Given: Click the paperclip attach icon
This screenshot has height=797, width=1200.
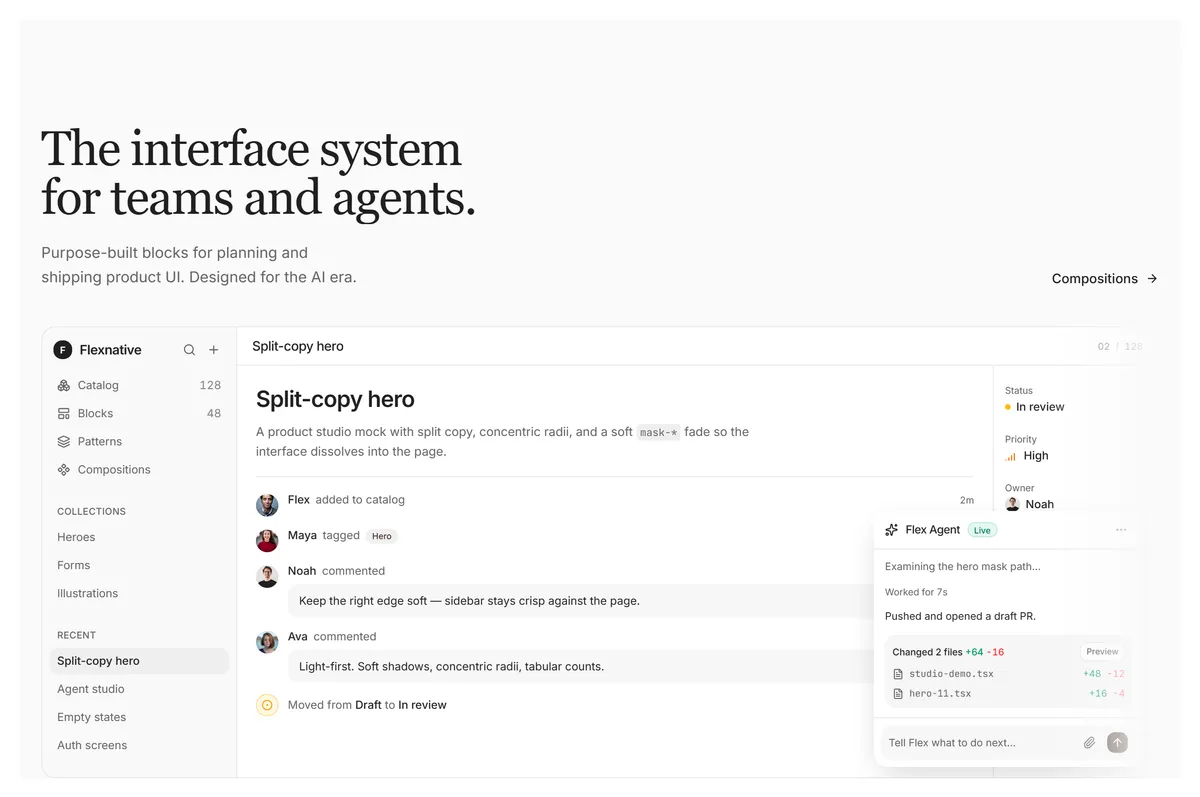Looking at the screenshot, I should click(1090, 743).
